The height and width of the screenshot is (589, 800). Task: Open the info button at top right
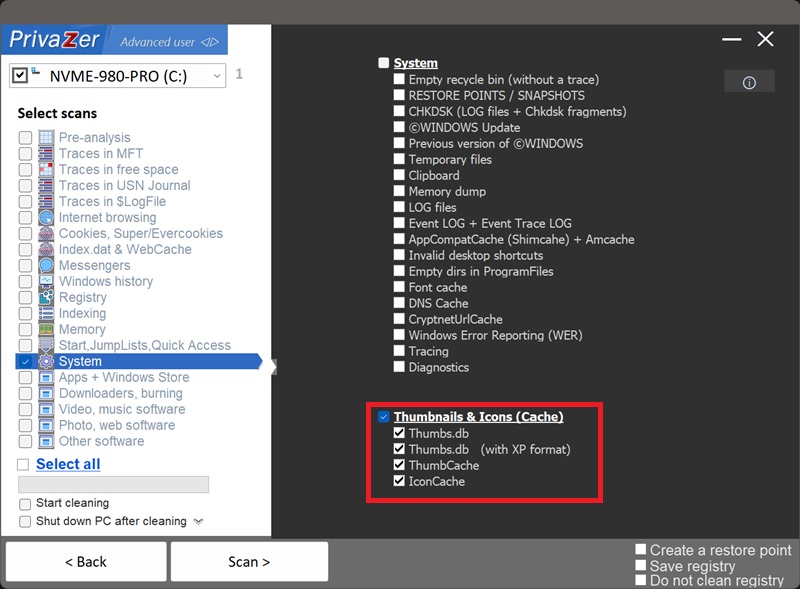[x=749, y=82]
